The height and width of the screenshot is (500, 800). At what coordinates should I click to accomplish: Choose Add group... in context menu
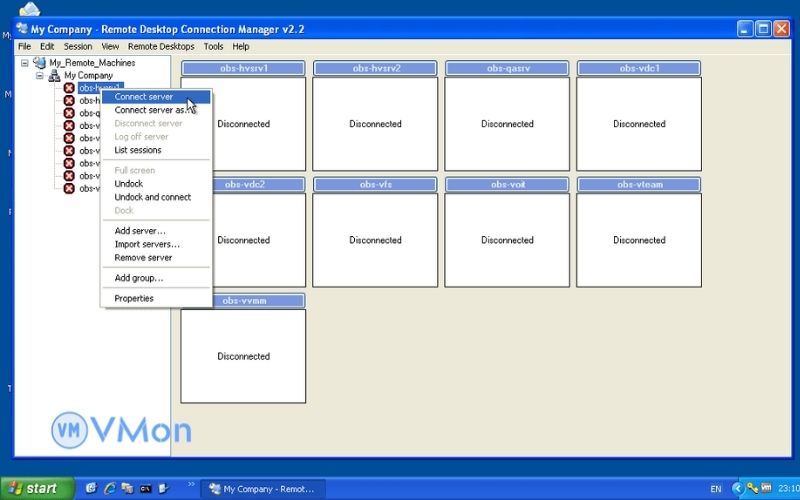pos(156,278)
